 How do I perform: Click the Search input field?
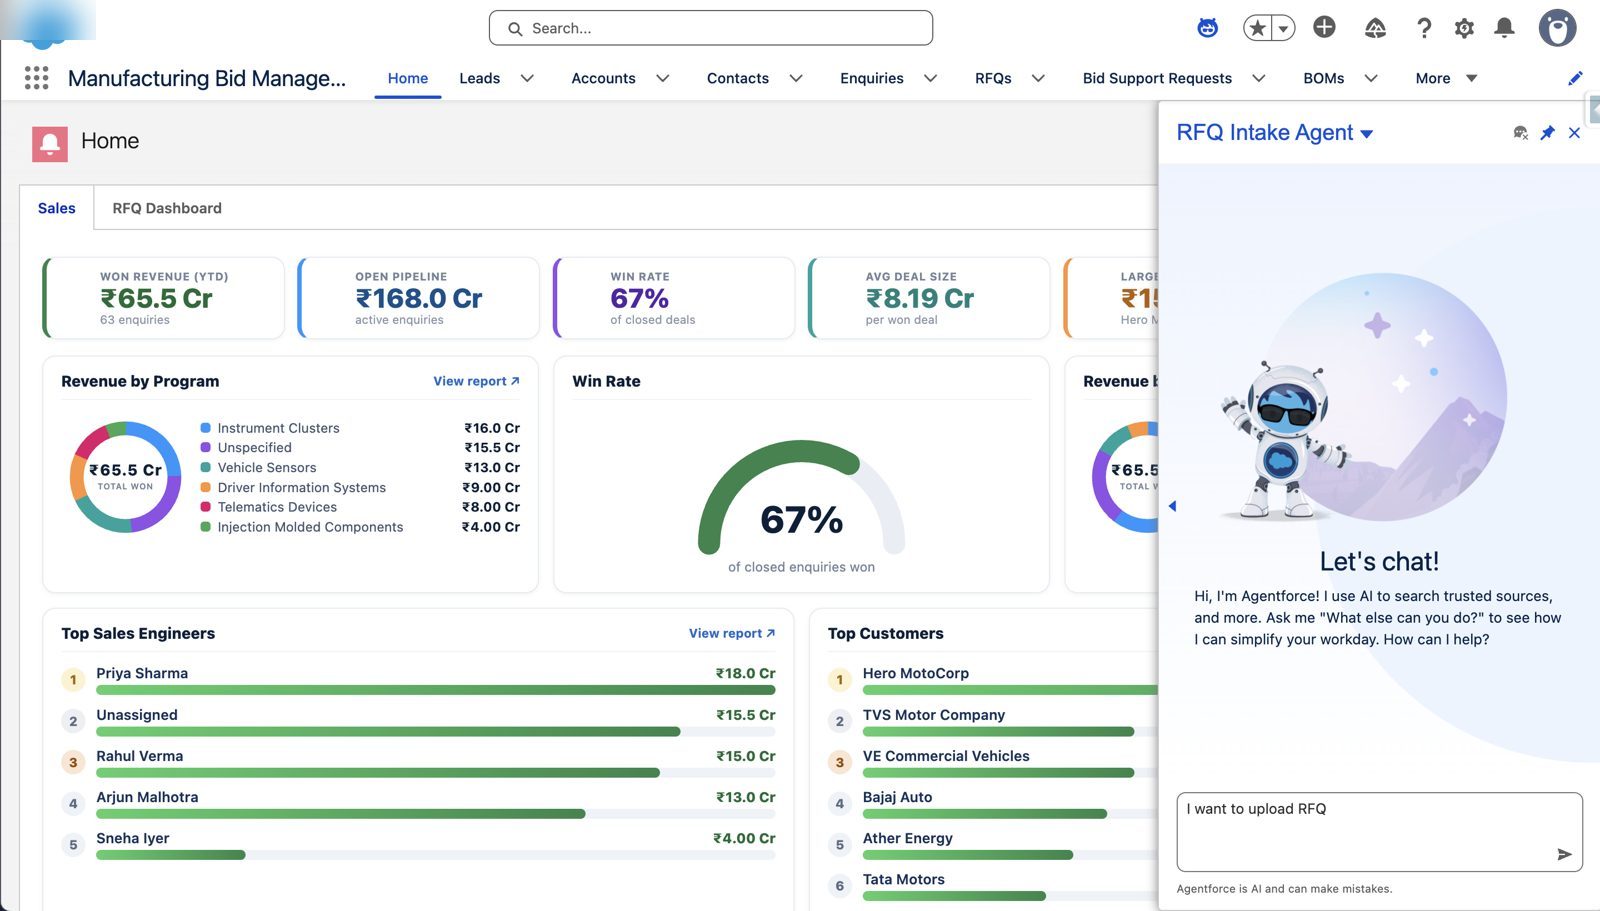(x=711, y=28)
